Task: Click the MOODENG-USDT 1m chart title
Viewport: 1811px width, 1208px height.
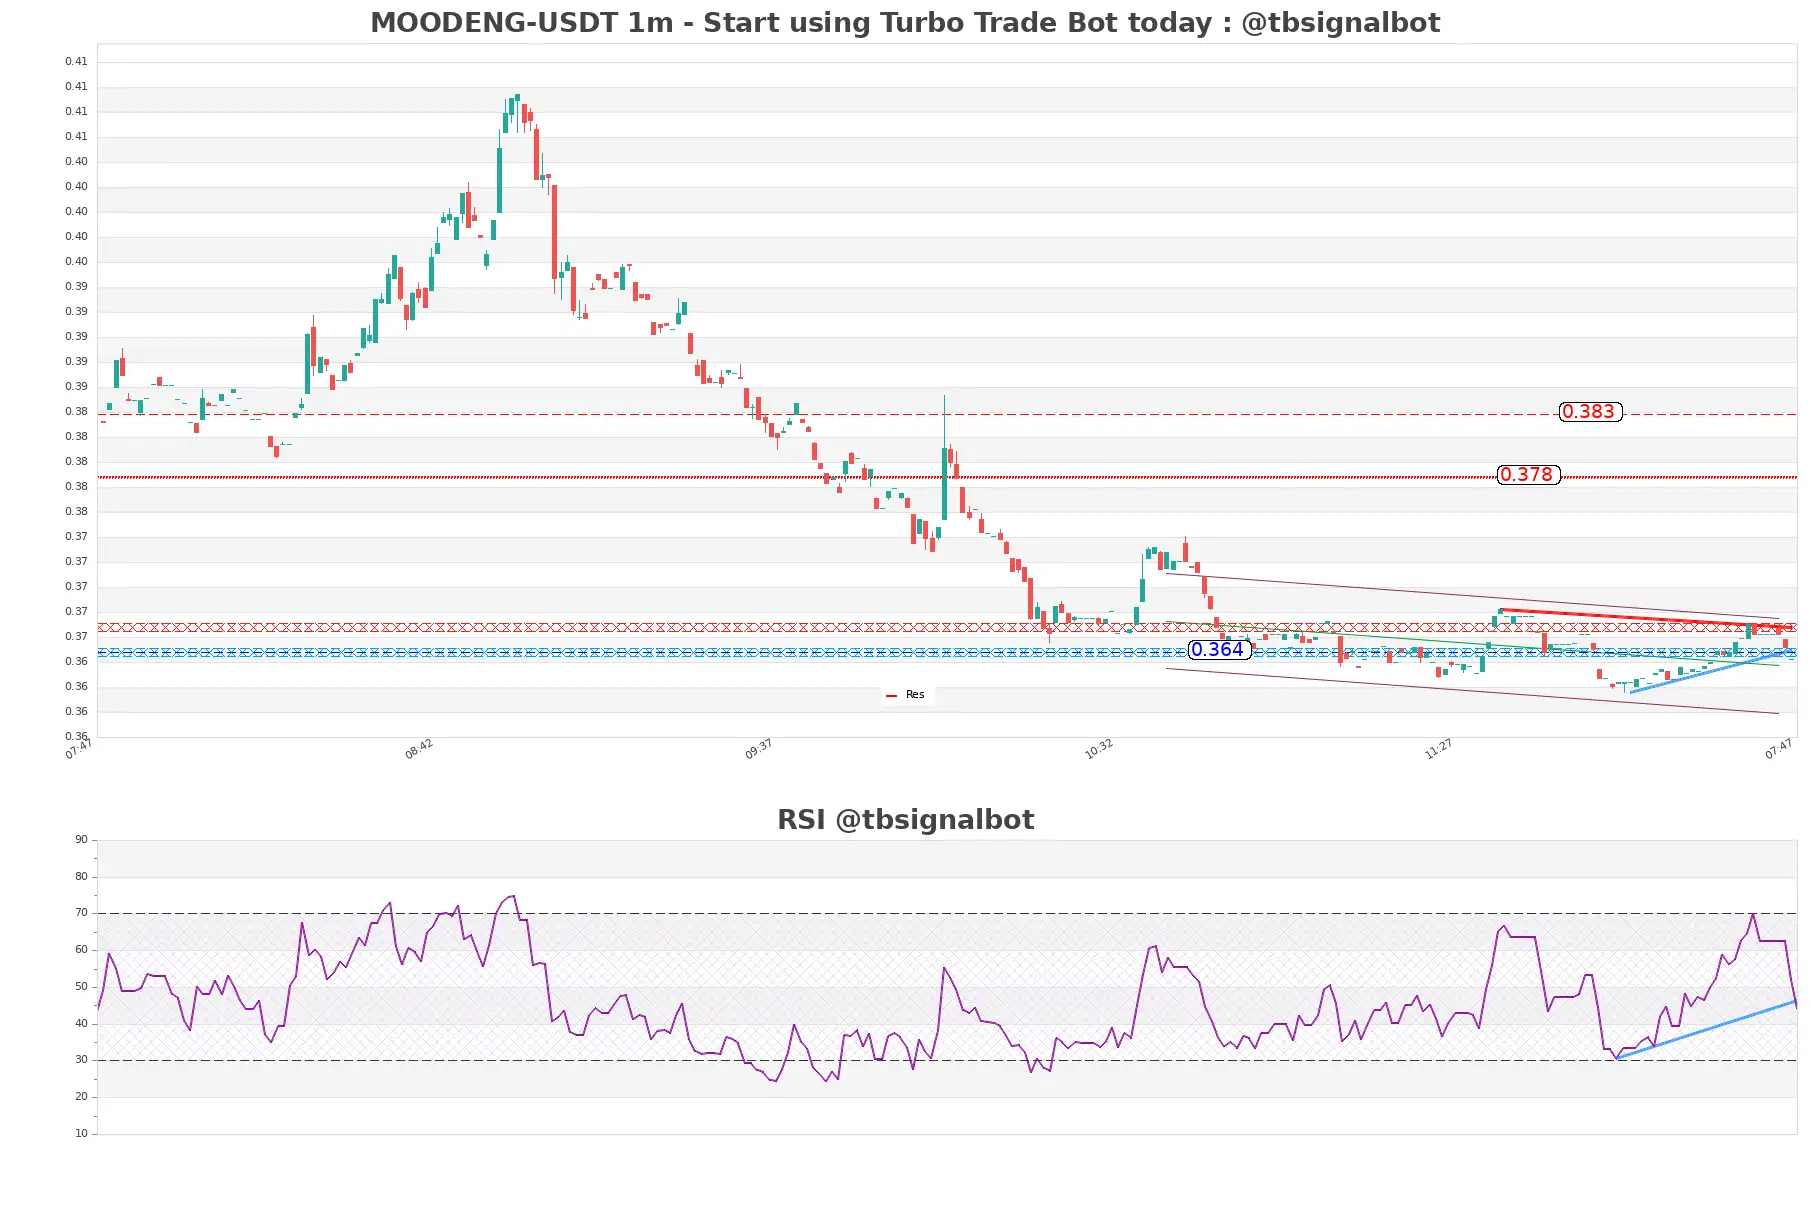Action: coord(905,22)
